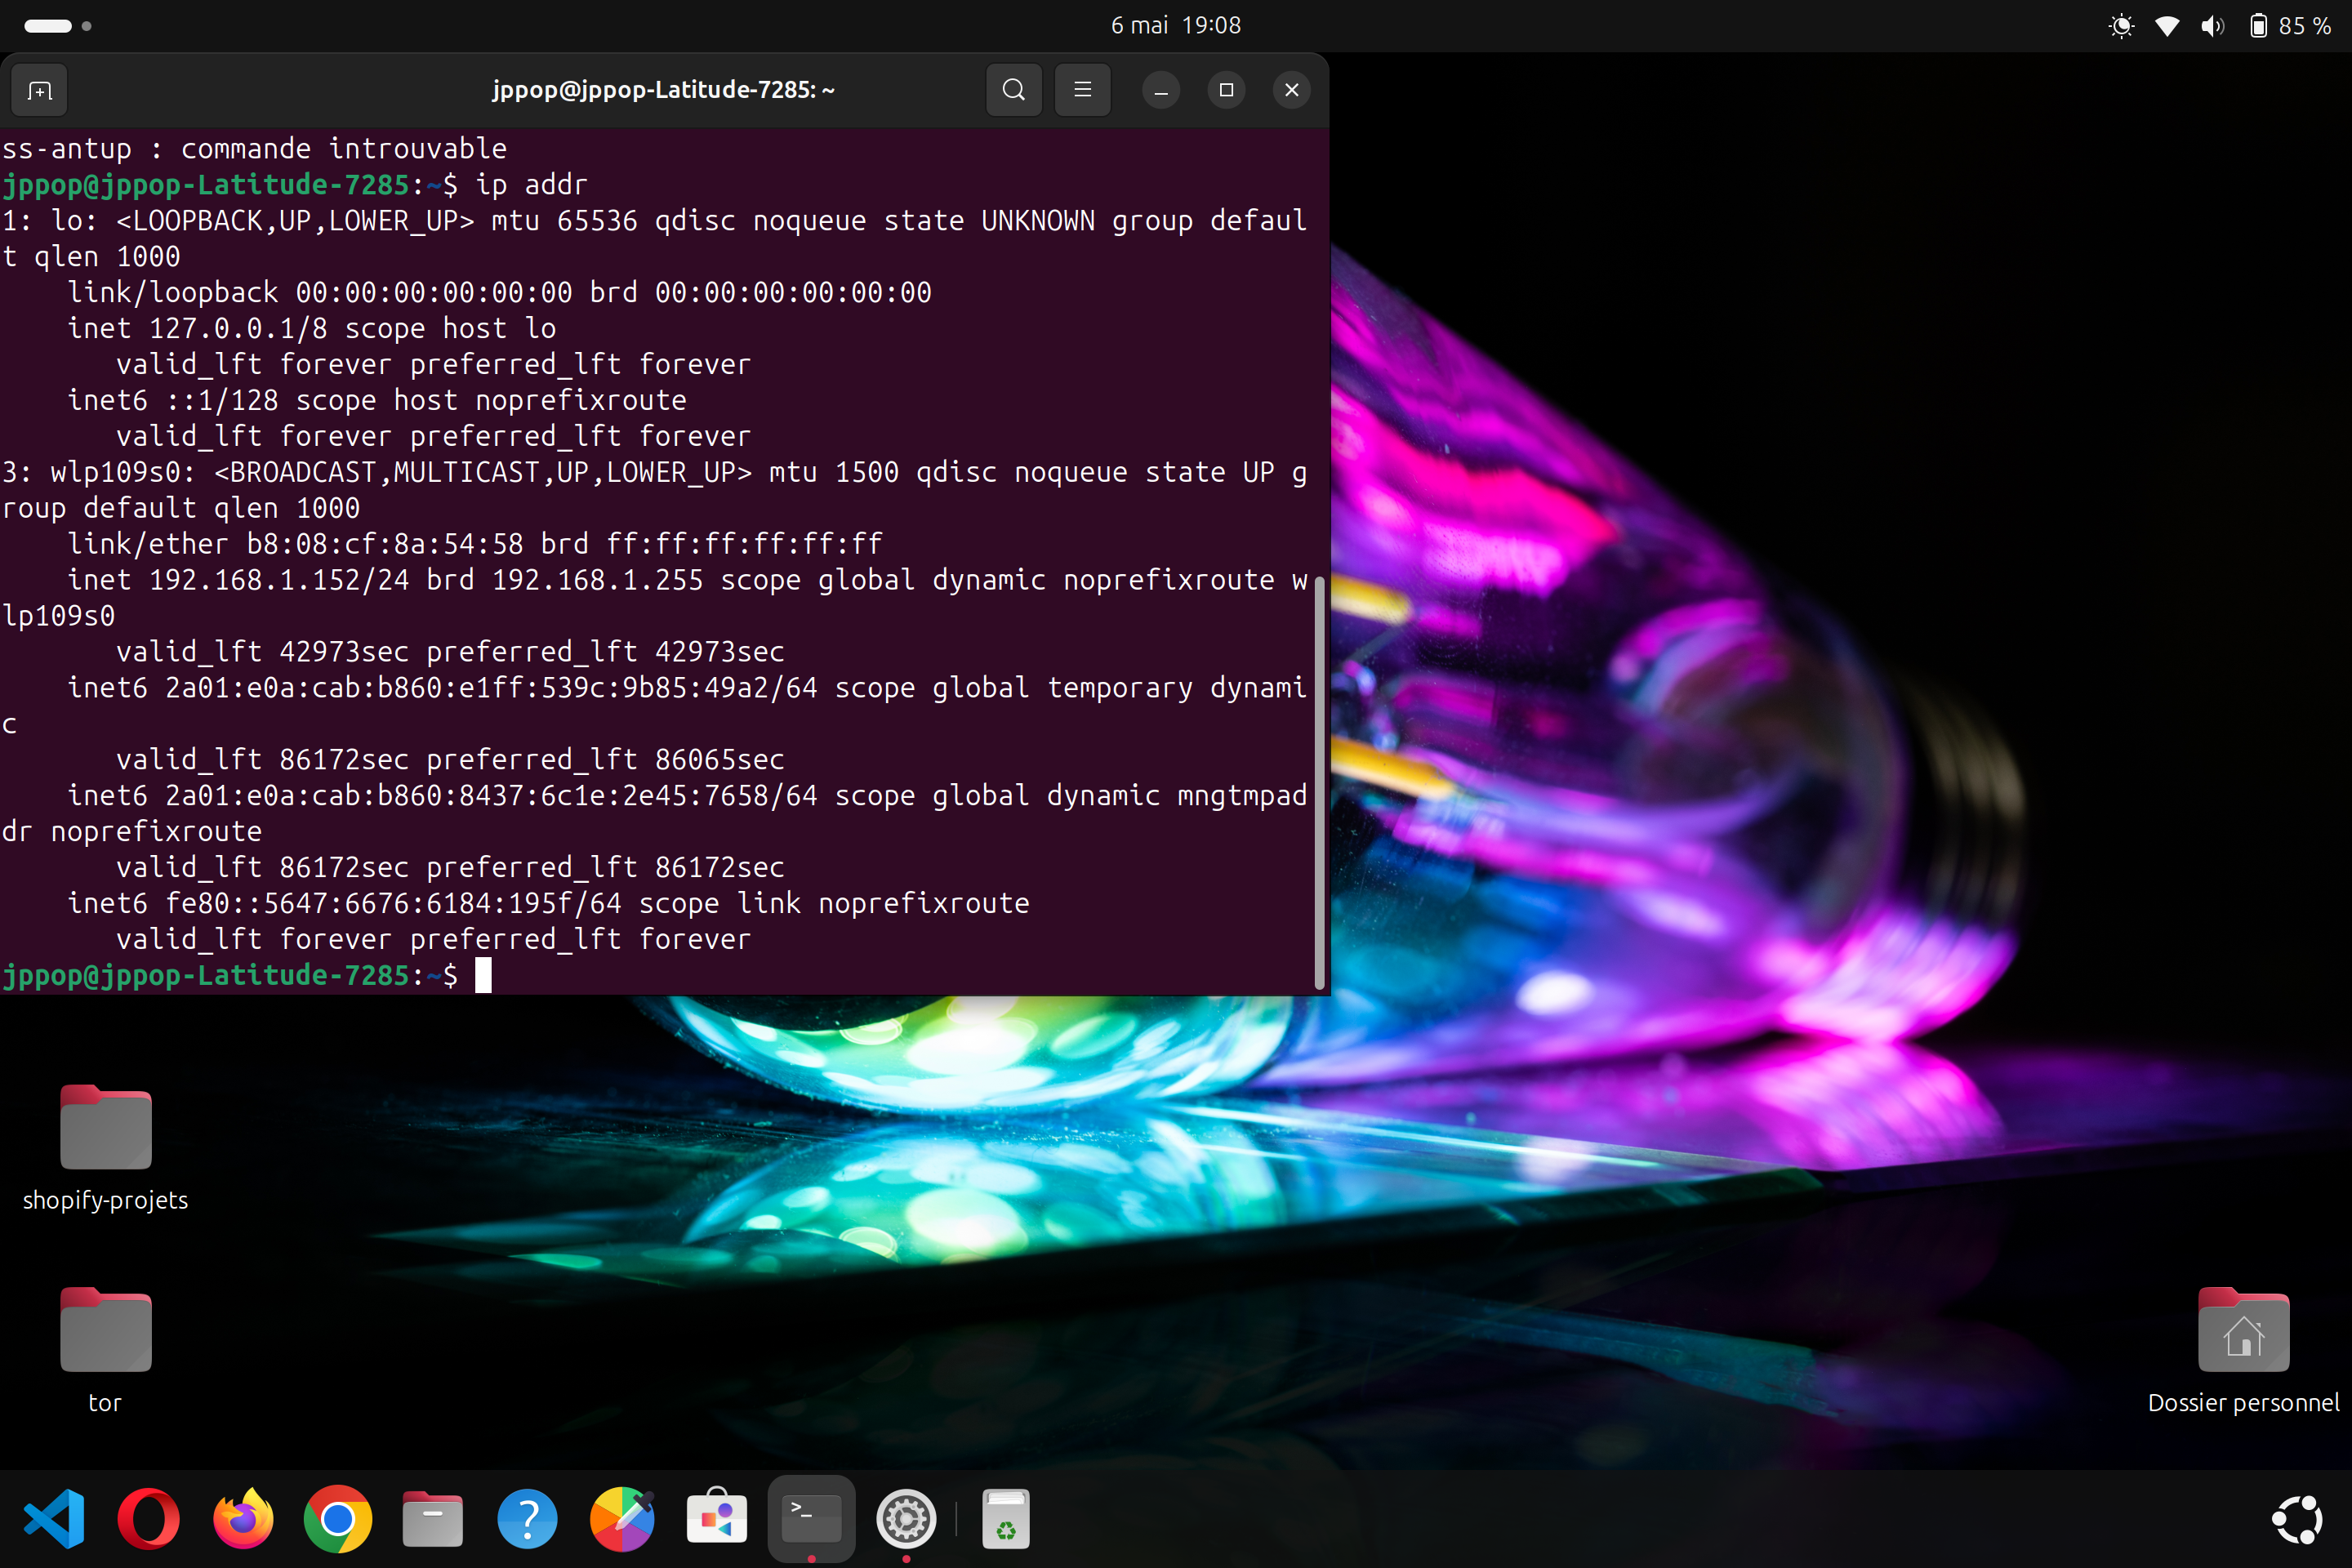Click the "mtu 65536" value
This screenshot has width=2352, height=1568.
pos(564,221)
